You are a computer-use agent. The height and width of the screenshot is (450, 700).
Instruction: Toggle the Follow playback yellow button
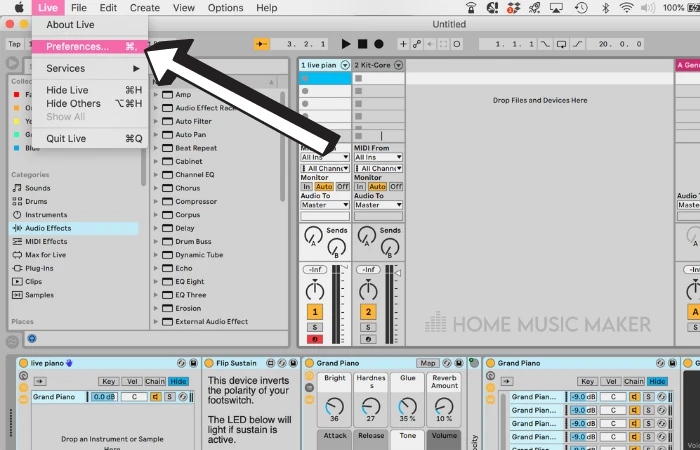click(x=262, y=44)
